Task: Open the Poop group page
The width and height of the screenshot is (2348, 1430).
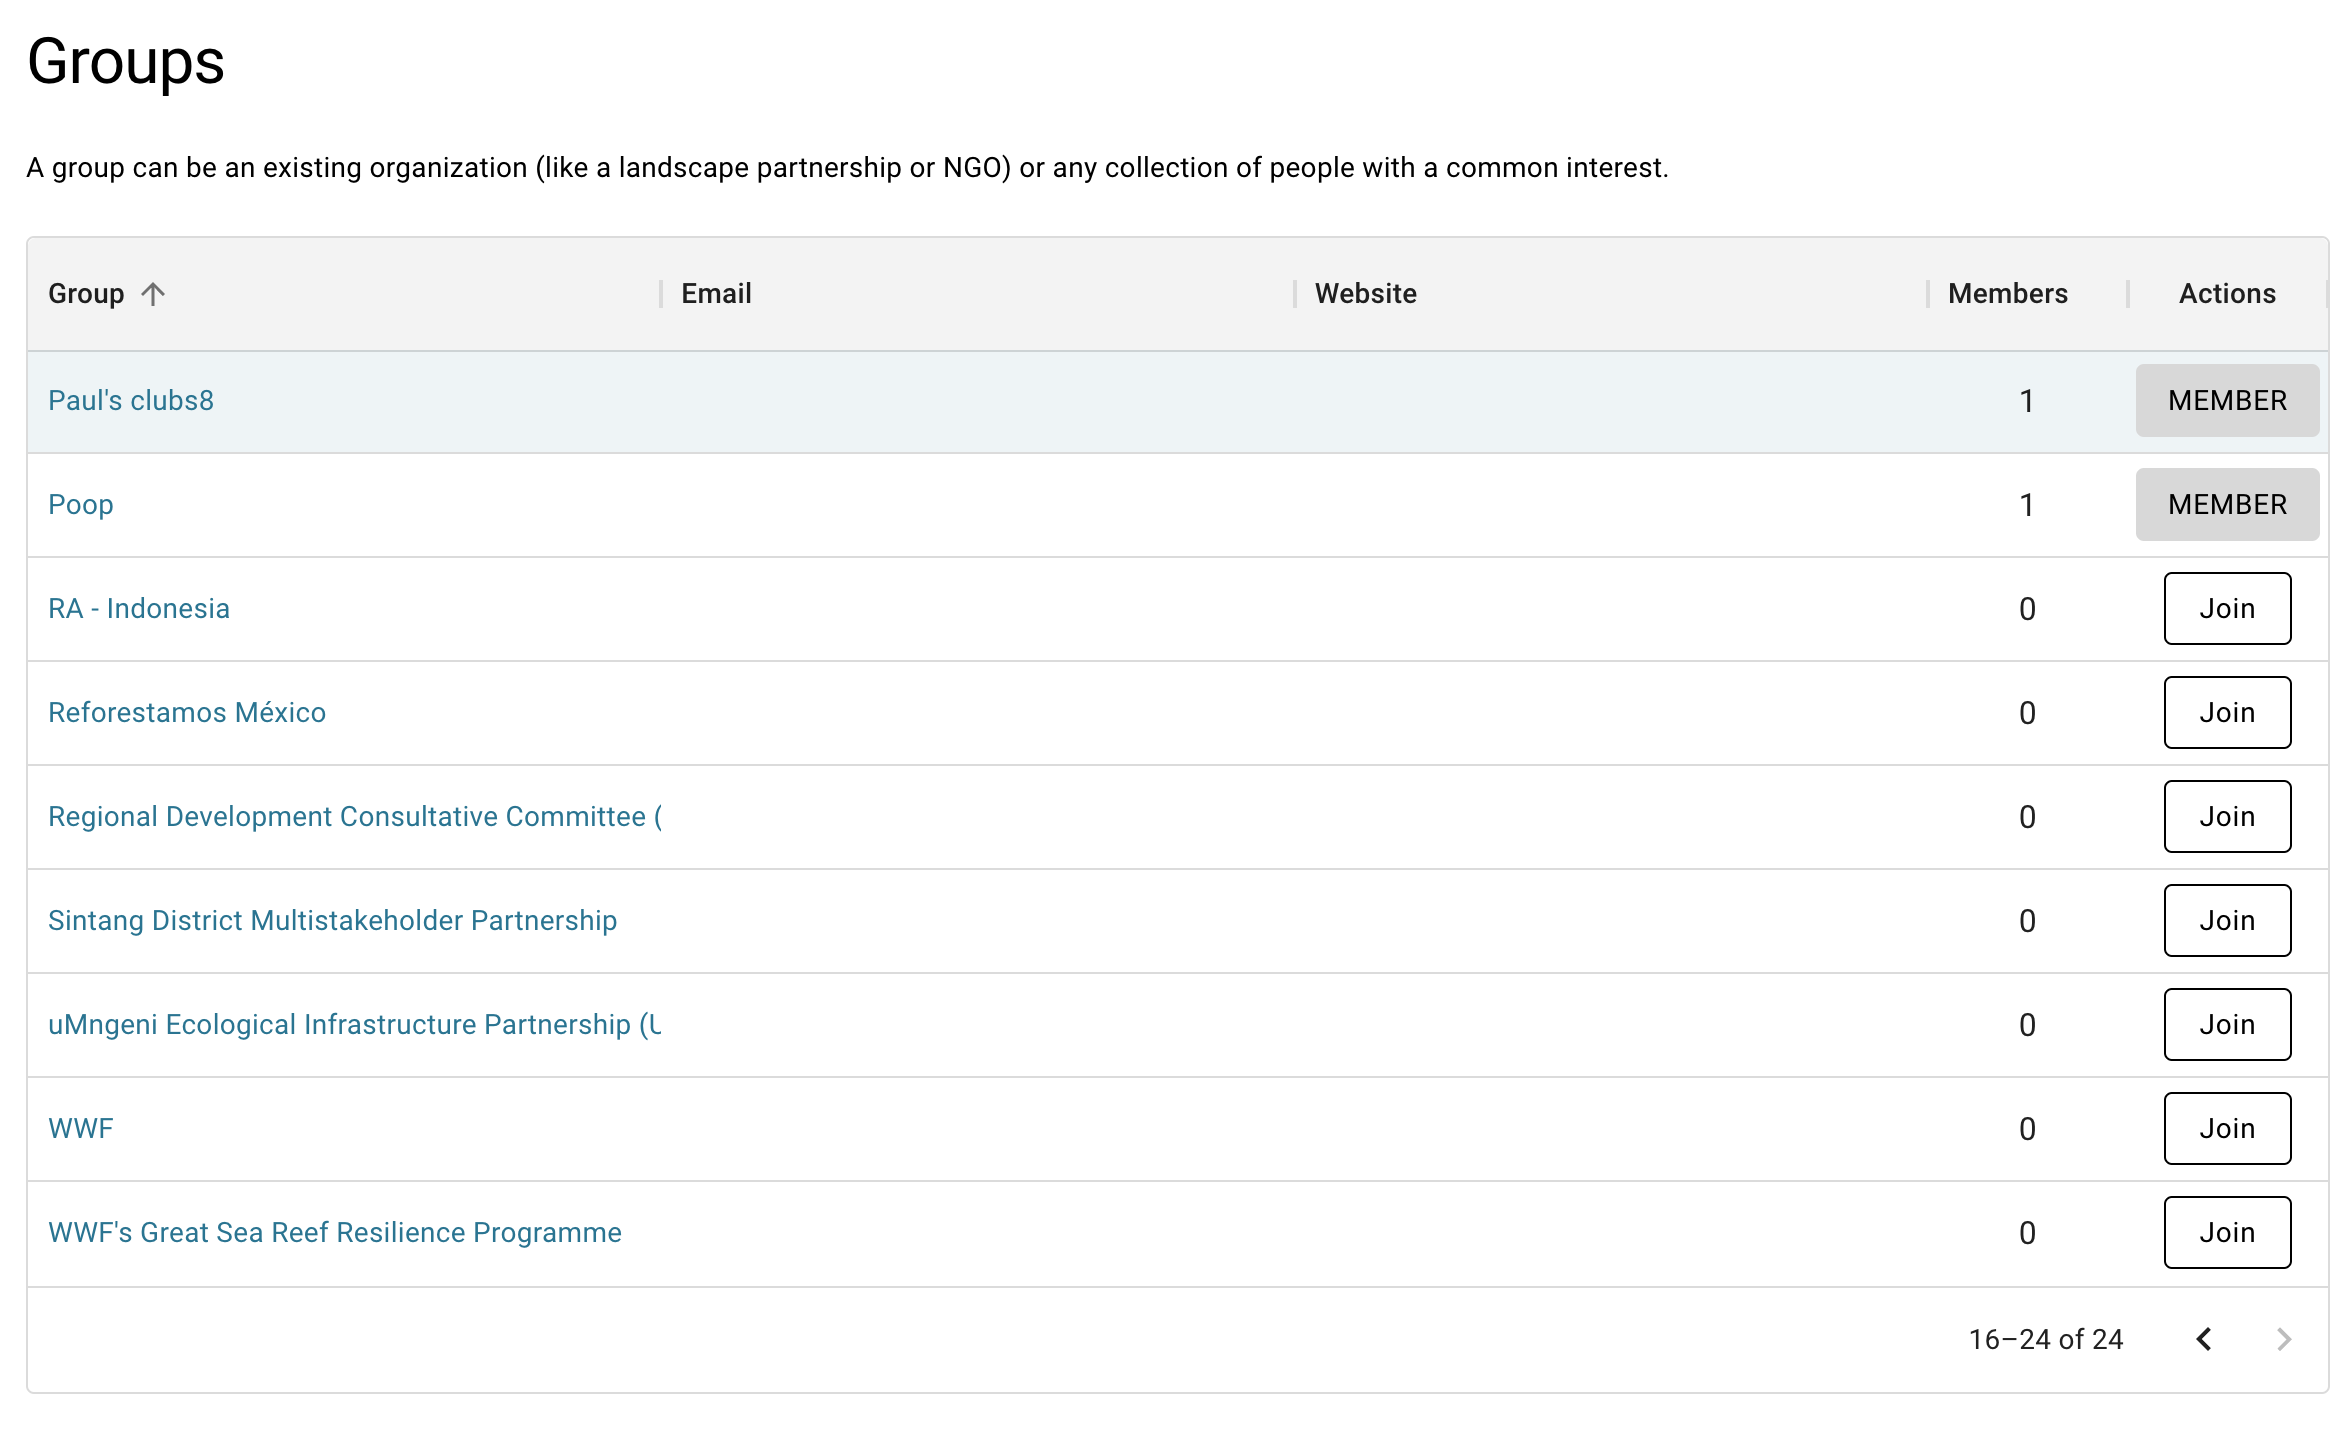Action: [80, 504]
